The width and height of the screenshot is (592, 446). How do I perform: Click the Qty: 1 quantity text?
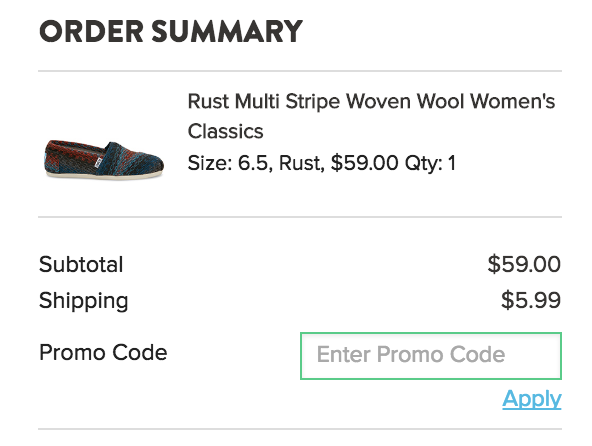coord(430,163)
